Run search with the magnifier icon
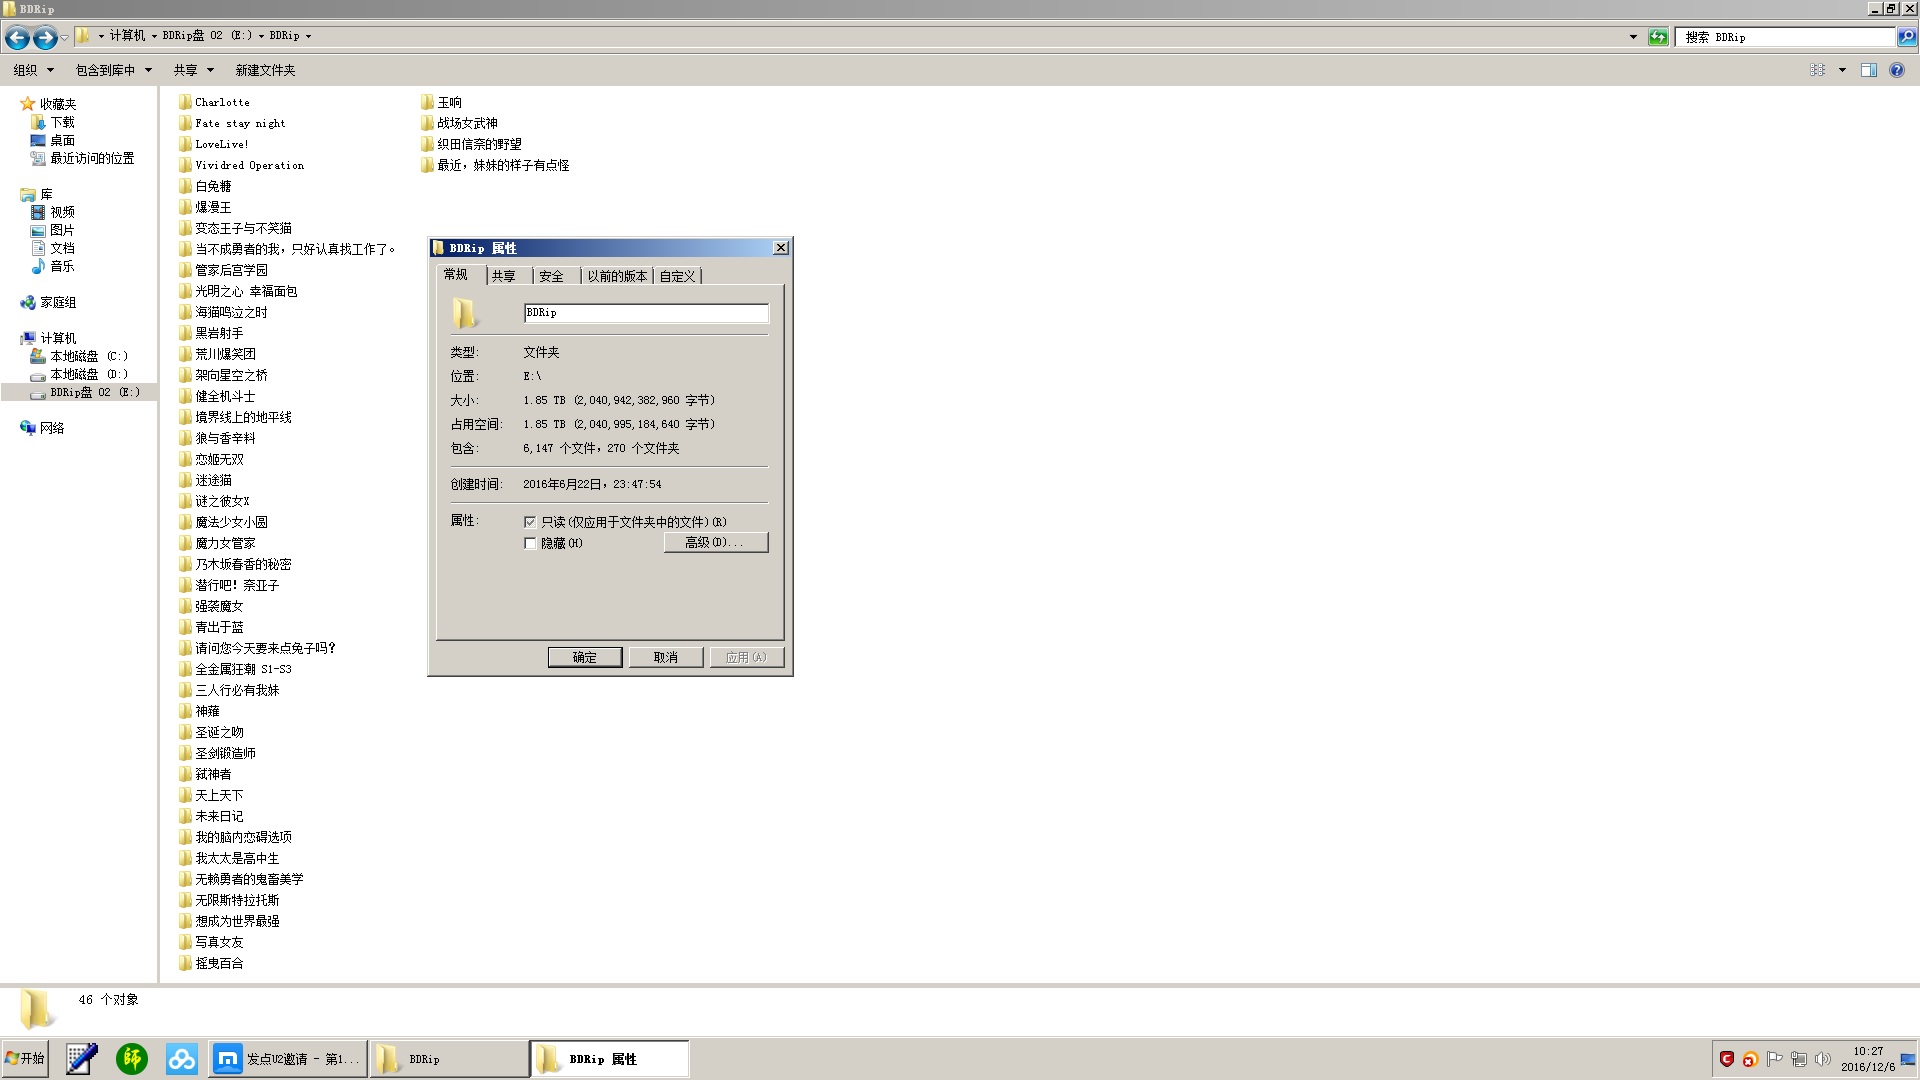The width and height of the screenshot is (1920, 1080). point(1906,37)
